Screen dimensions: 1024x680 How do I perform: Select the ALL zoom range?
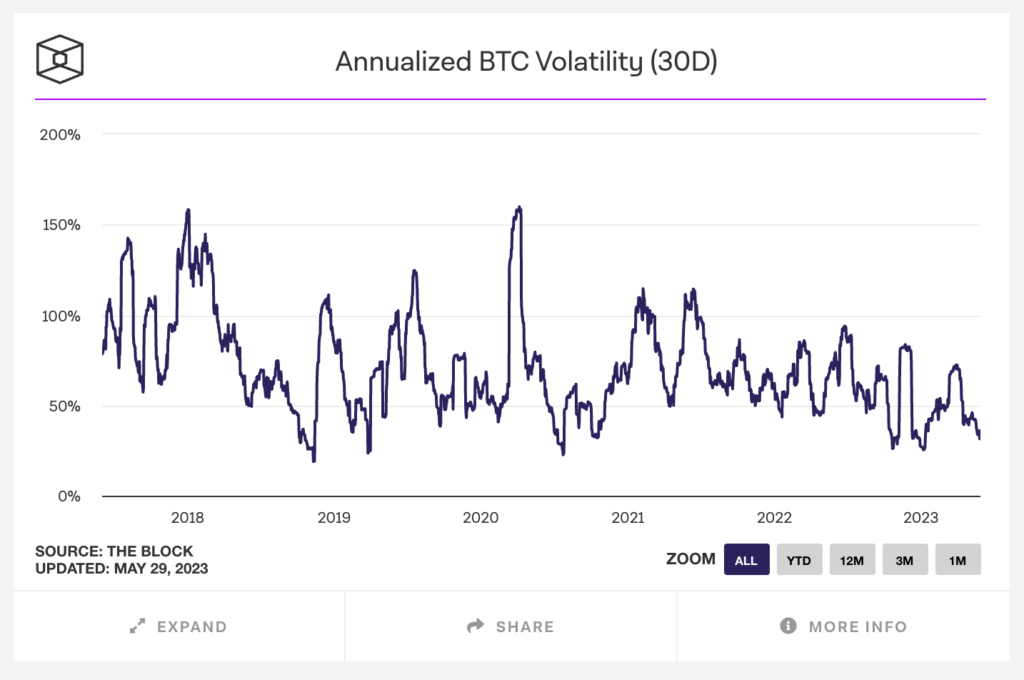coord(746,559)
